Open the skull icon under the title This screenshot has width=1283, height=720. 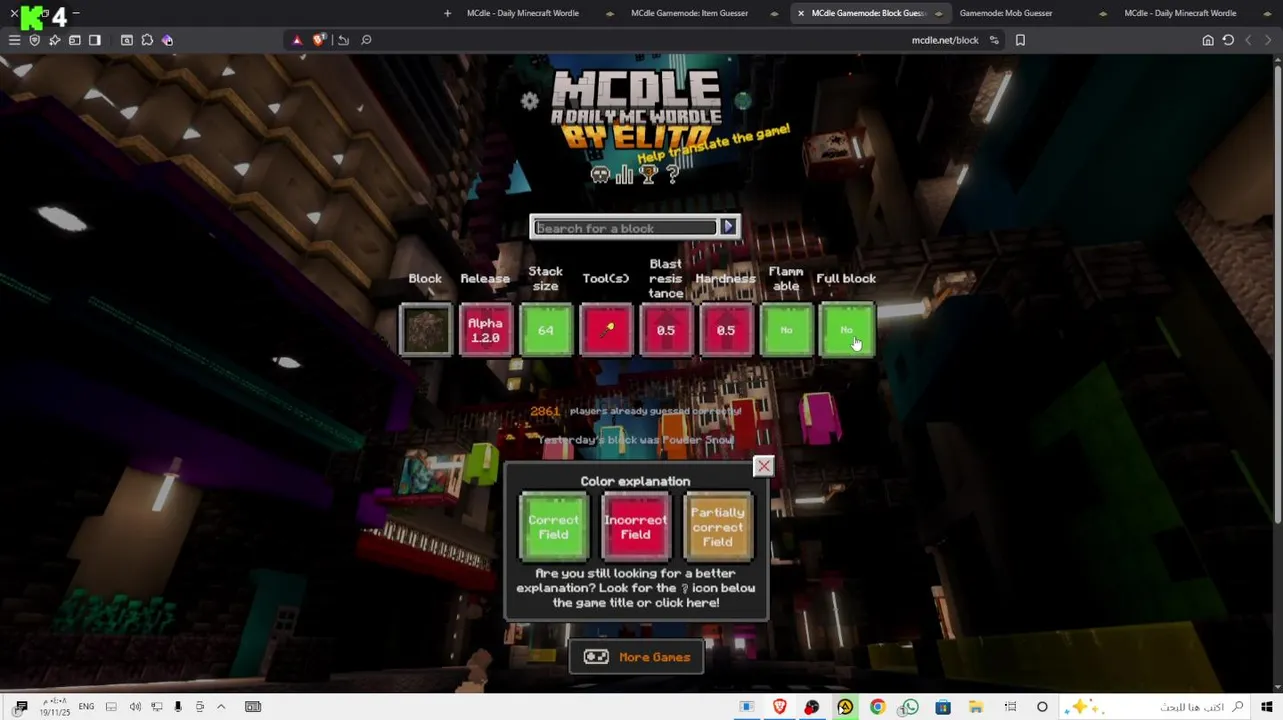600,175
